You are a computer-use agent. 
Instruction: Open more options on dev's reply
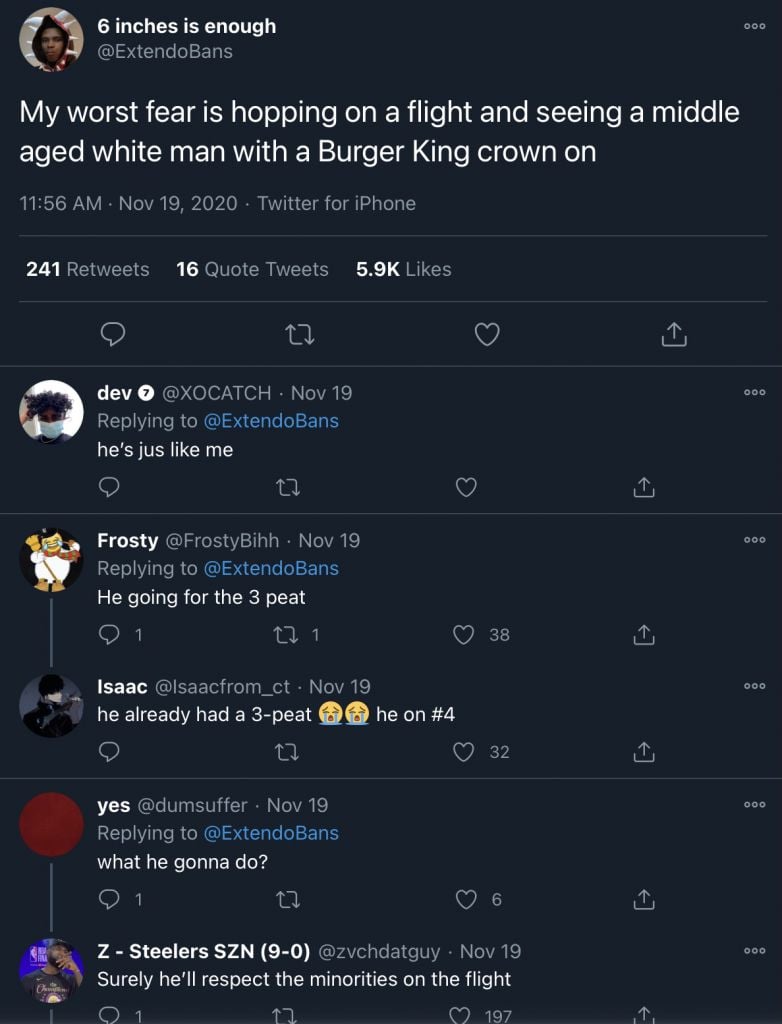754,393
